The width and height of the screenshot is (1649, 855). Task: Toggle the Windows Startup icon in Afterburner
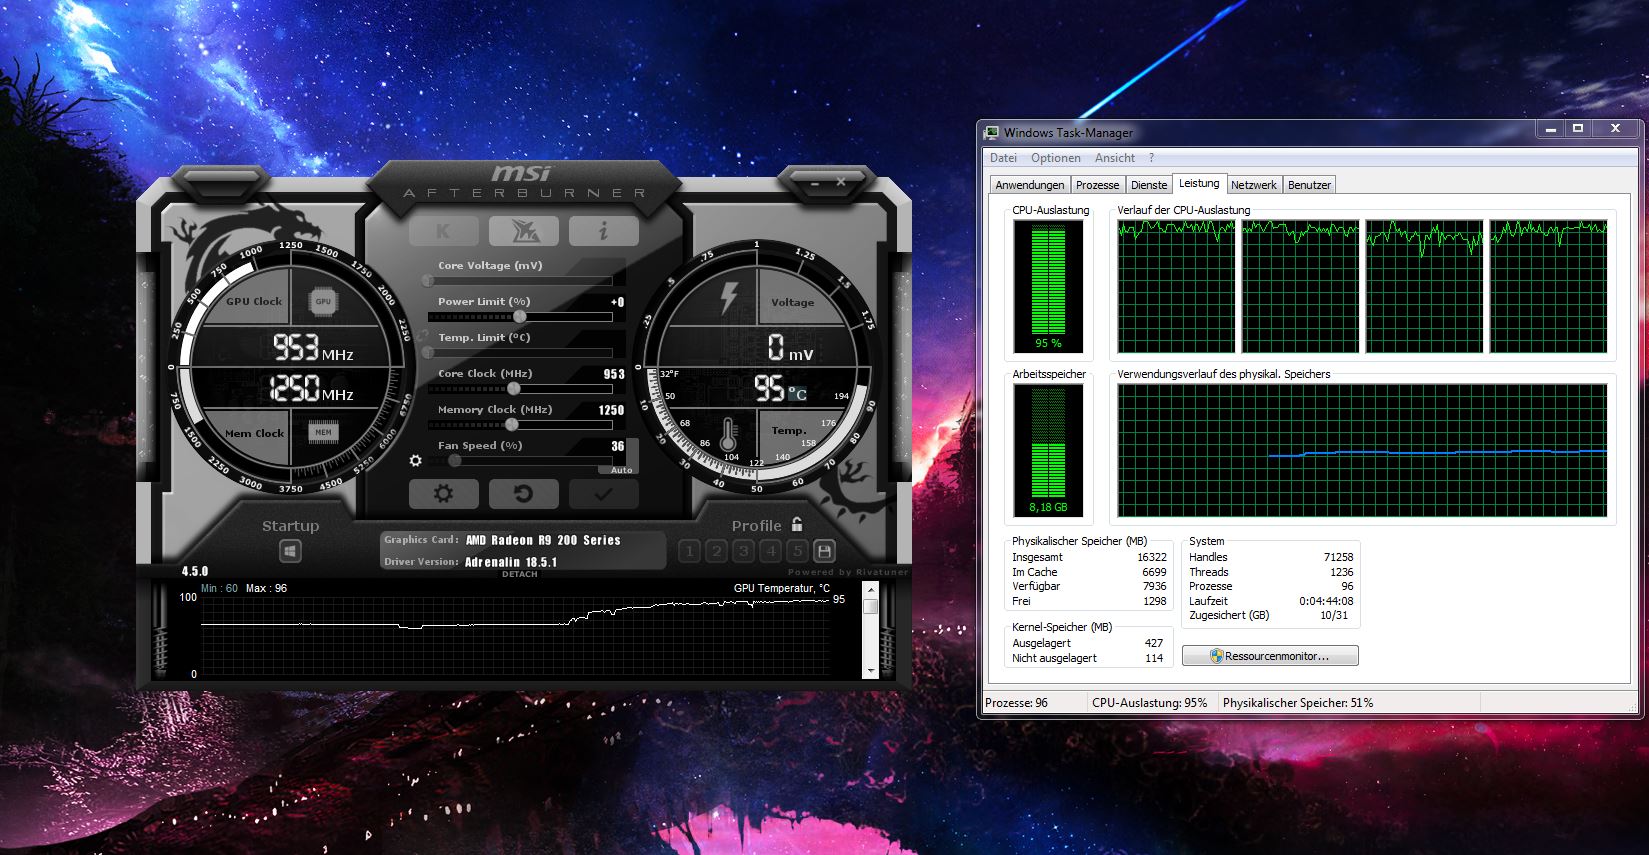(290, 550)
